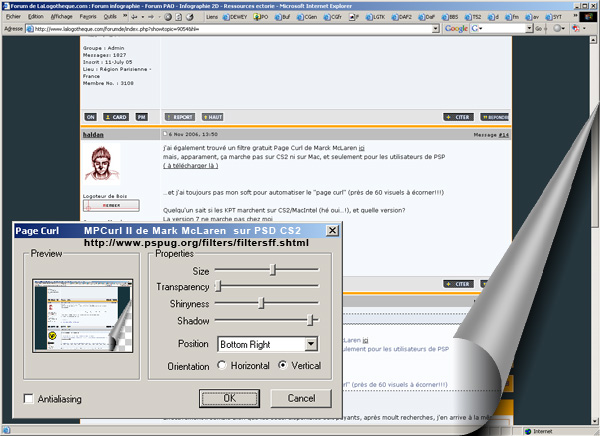
Task: Expand the hidden menu items chevron after Outils
Action: point(125,16)
